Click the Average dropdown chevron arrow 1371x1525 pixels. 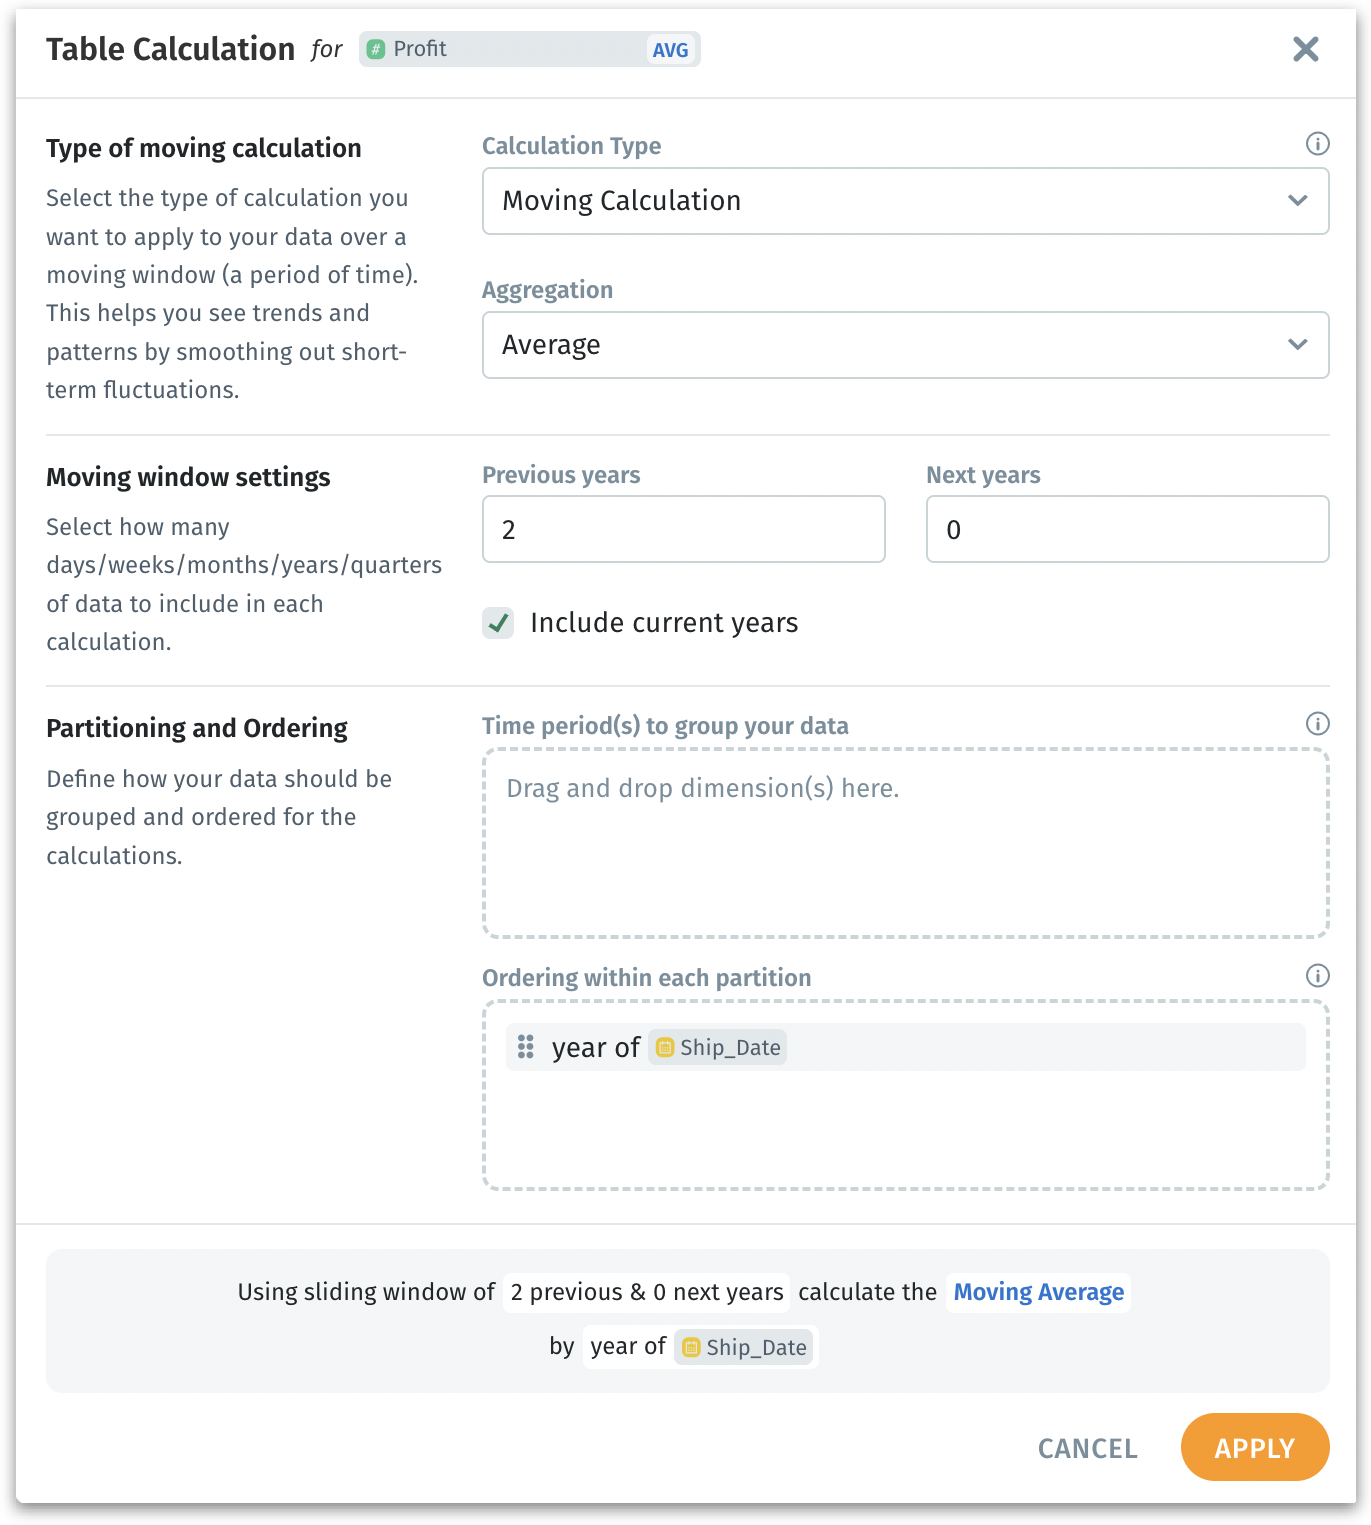[1297, 345]
